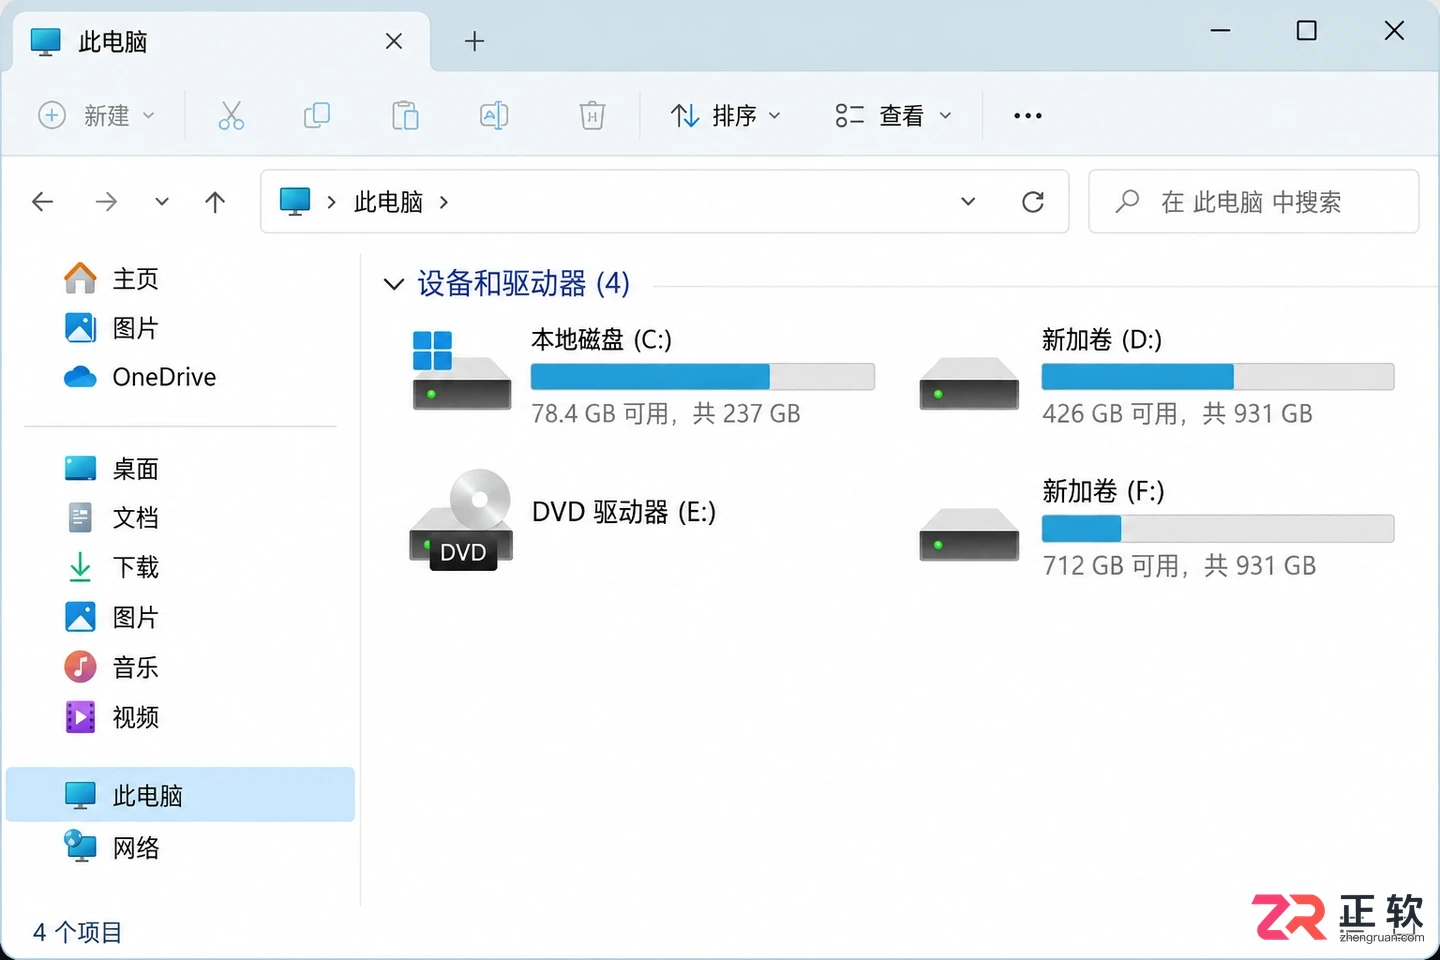This screenshot has width=1440, height=960.
Task: Select the 此电脑 window tab
Action: coord(220,41)
